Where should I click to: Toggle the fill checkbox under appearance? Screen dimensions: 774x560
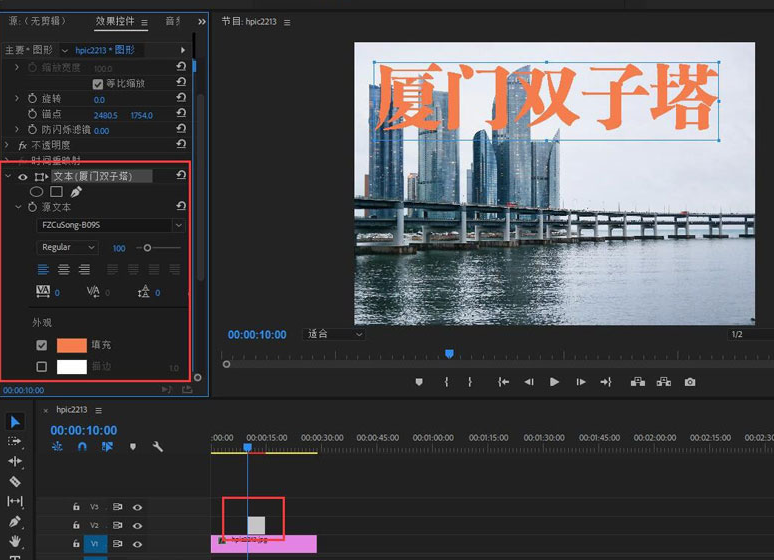coord(41,345)
